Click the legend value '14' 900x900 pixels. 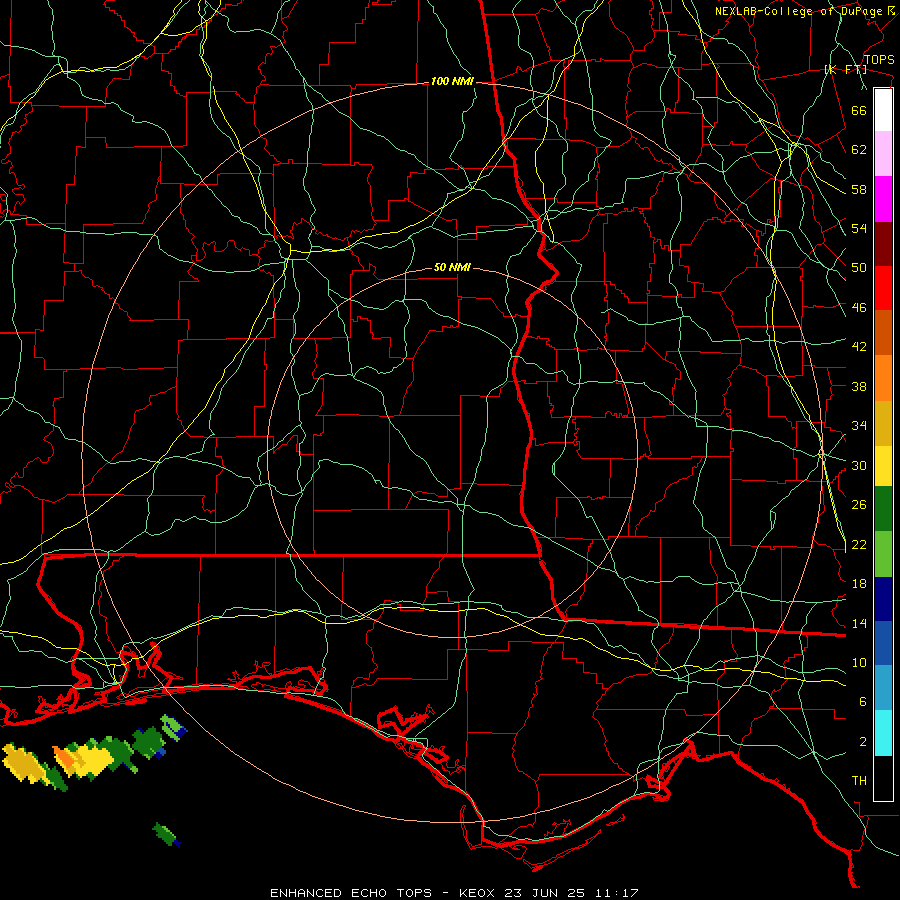coord(859,623)
